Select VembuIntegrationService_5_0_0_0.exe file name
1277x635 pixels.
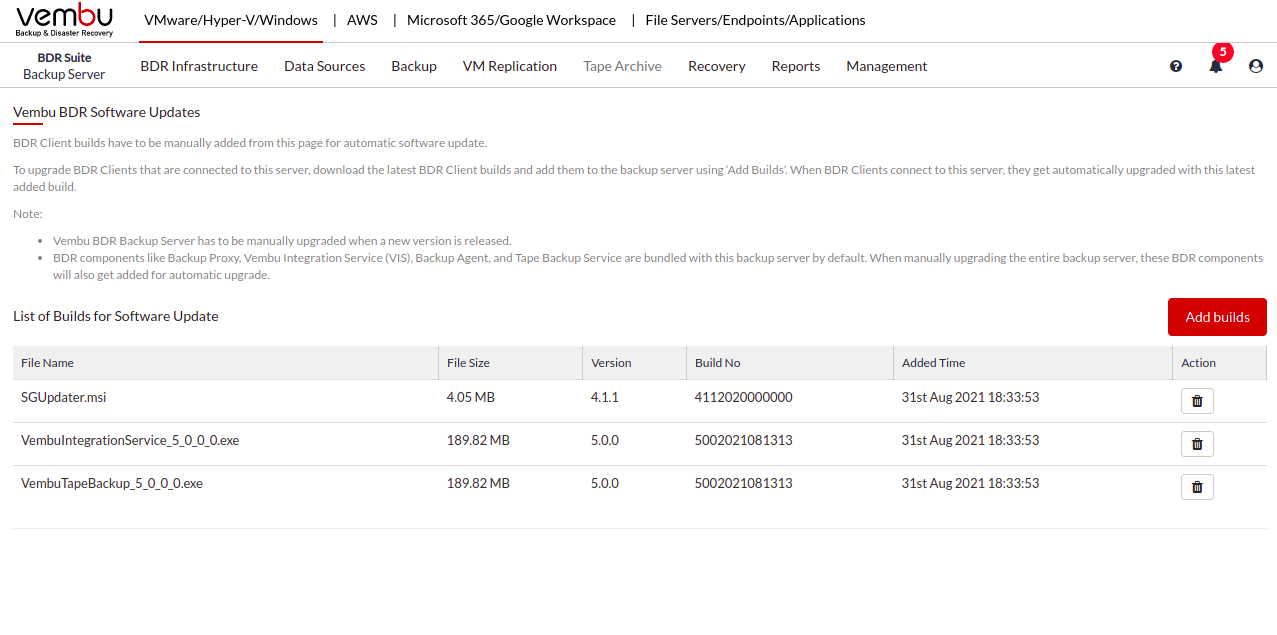(130, 440)
